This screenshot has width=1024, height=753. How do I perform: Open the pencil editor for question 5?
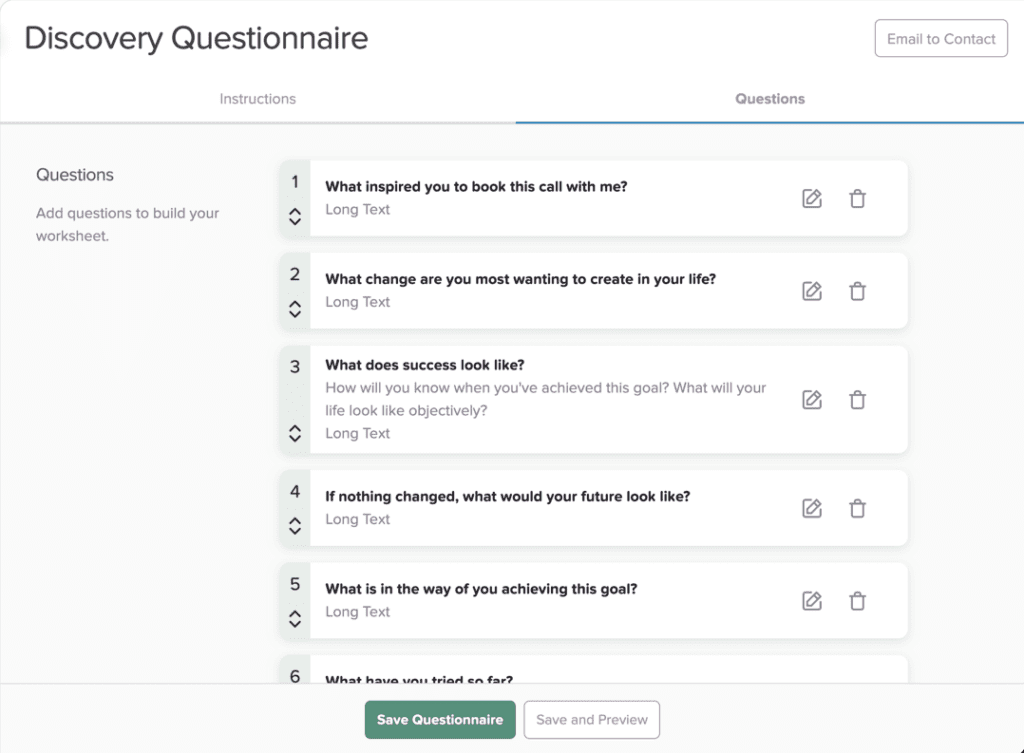tap(811, 600)
